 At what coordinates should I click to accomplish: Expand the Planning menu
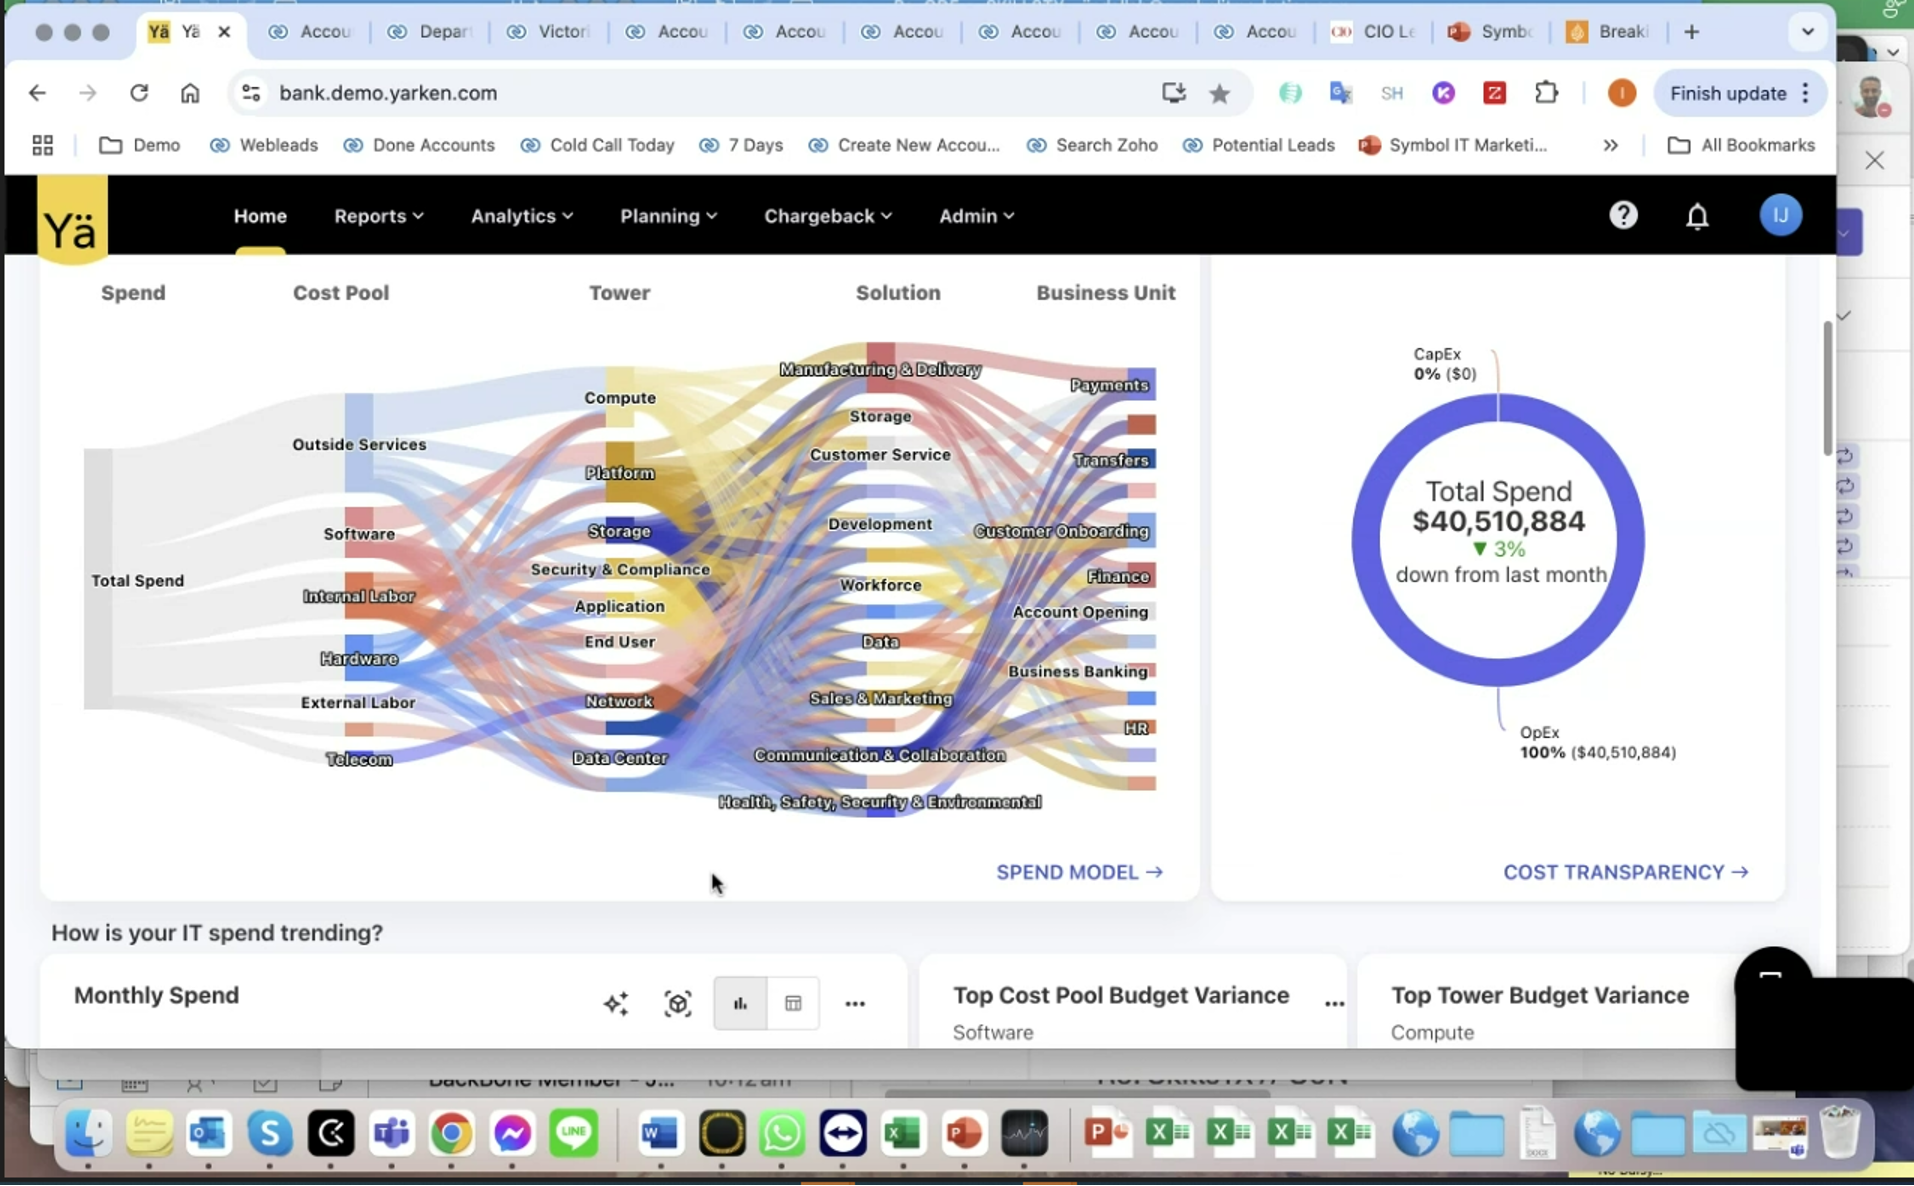tap(668, 216)
